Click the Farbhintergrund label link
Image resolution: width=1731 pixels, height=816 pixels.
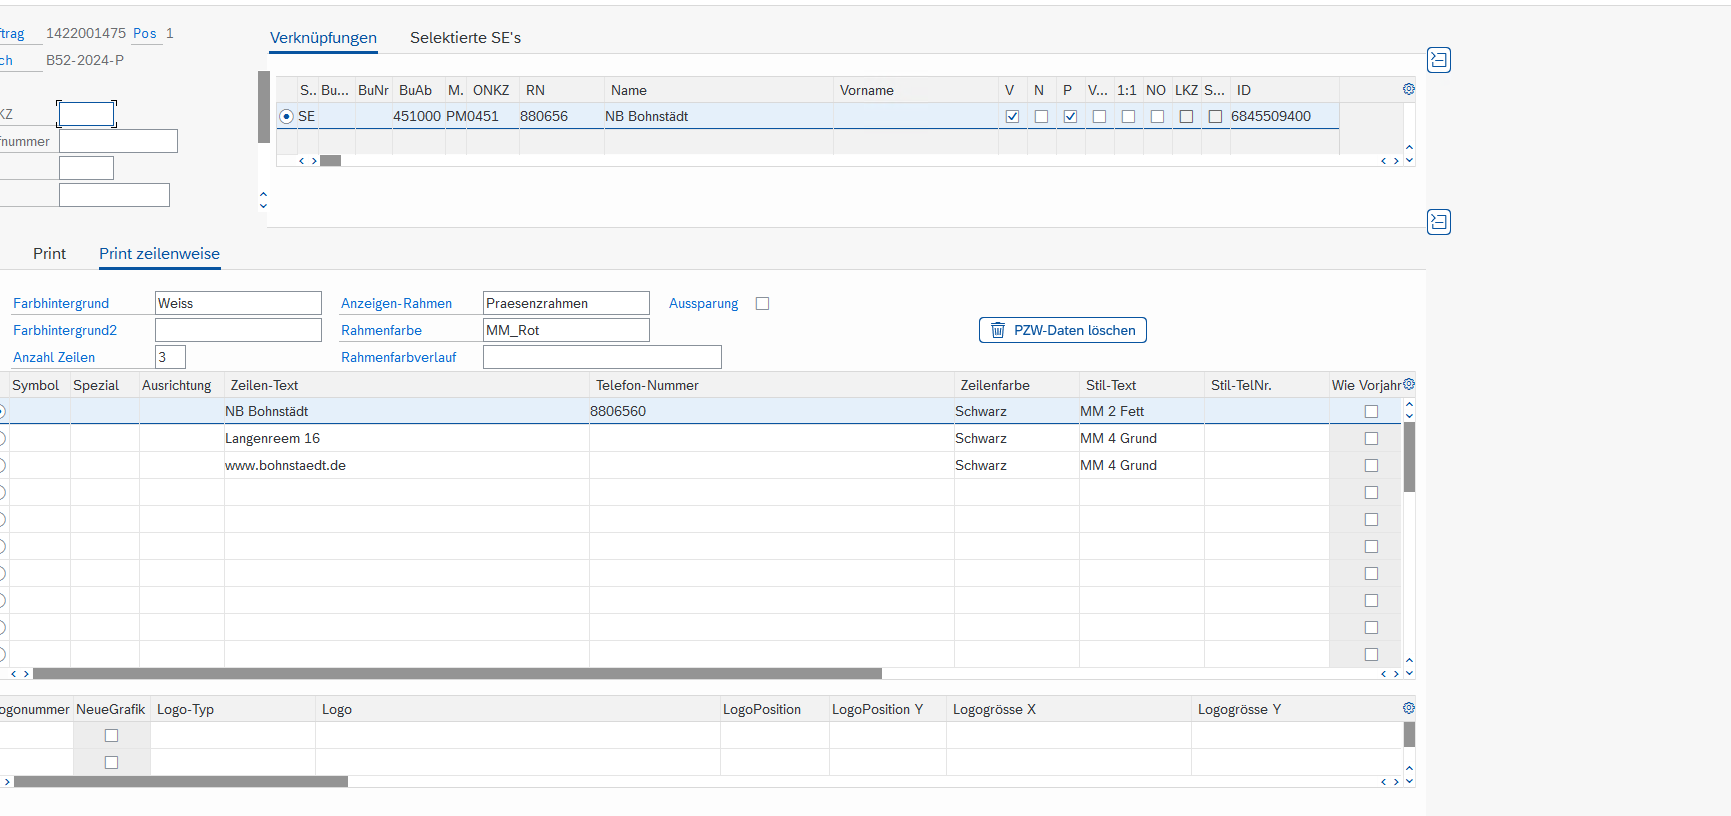(x=61, y=303)
